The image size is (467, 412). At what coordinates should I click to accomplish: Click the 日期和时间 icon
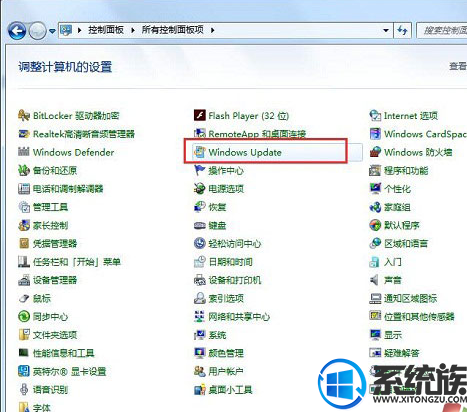pos(200,262)
